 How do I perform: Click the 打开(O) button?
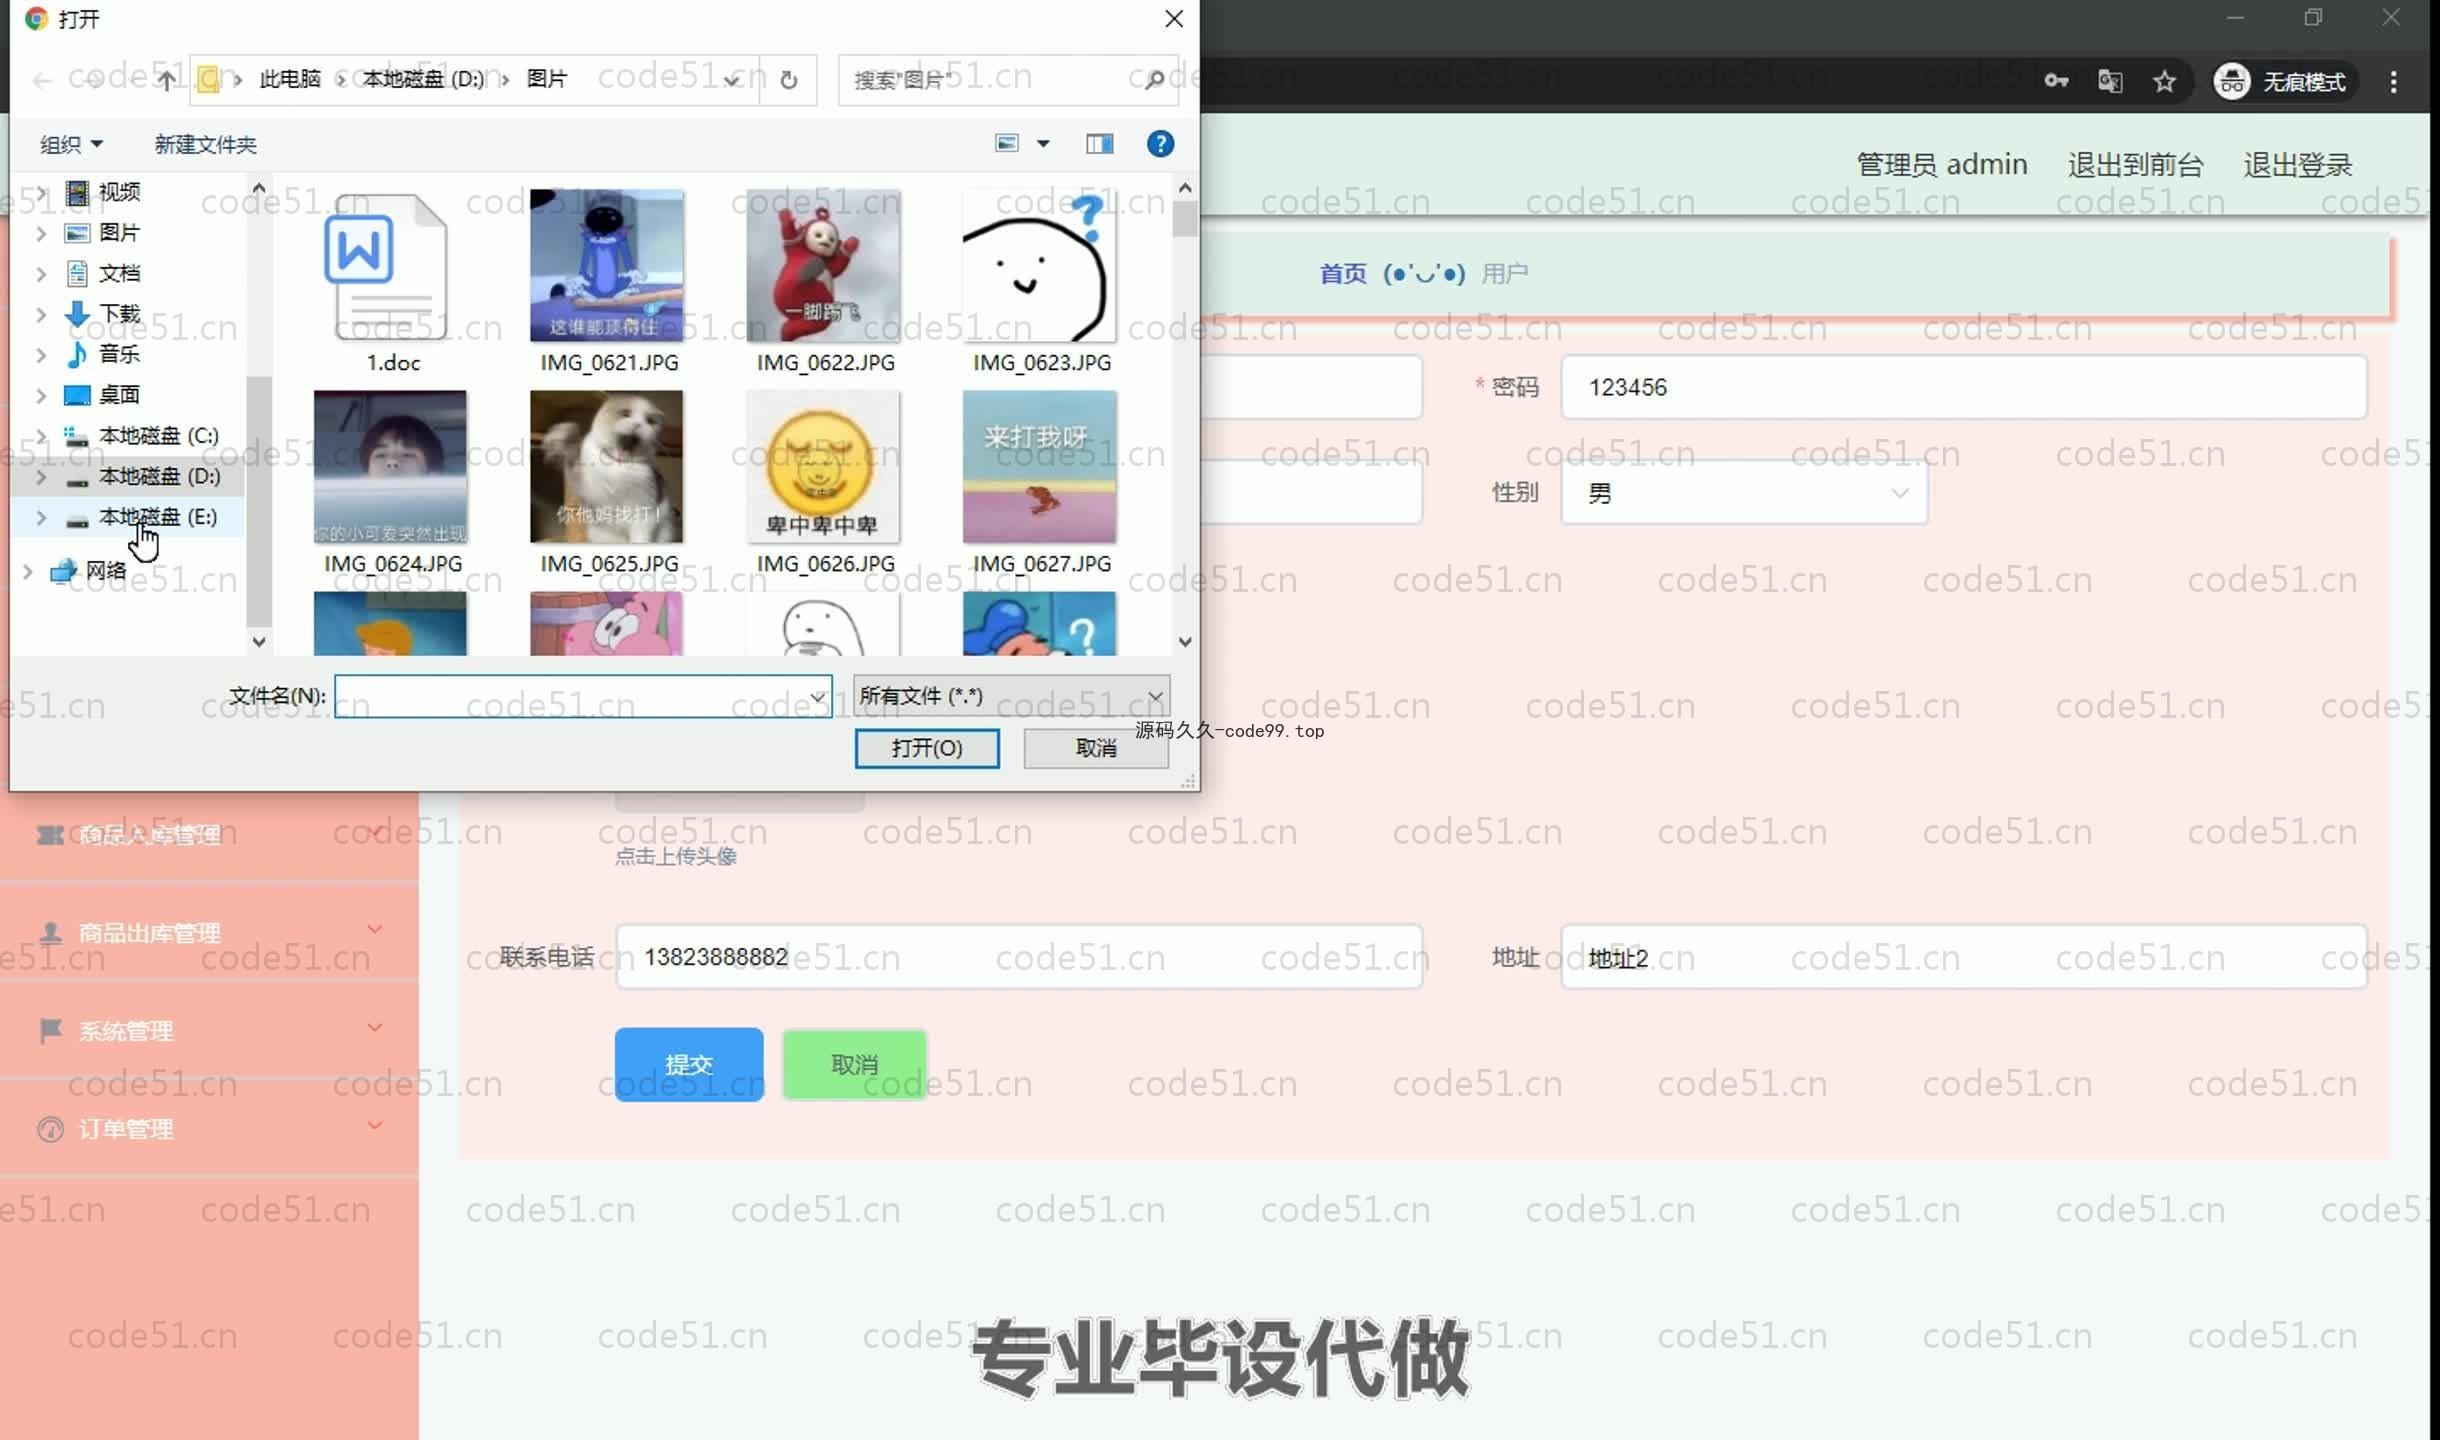(927, 748)
